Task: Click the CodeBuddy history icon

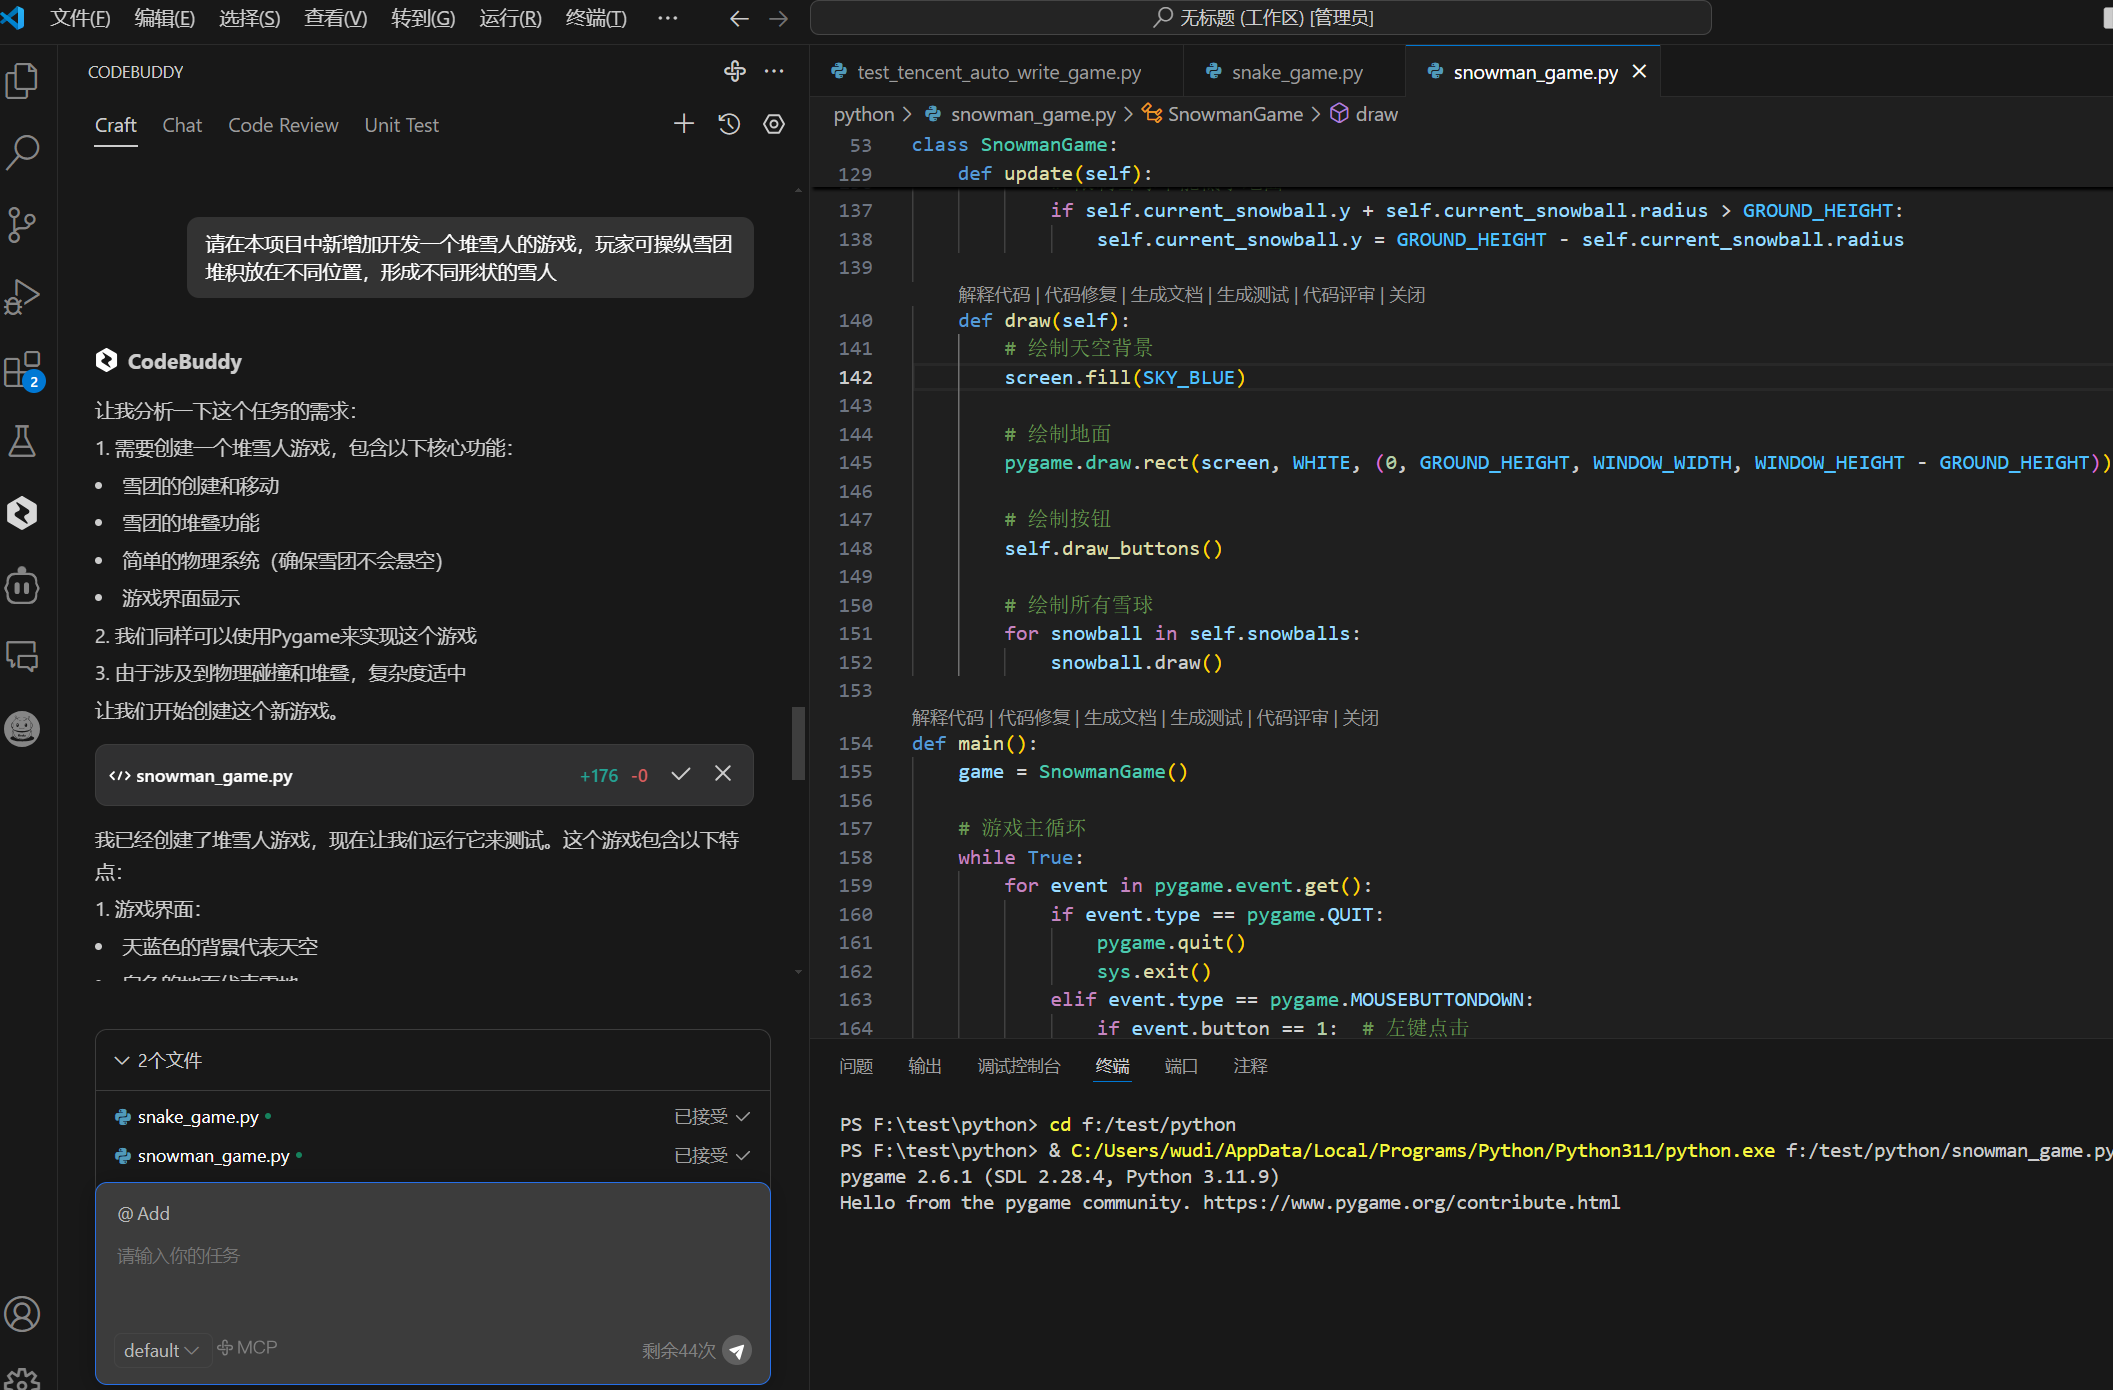Action: coord(729,124)
